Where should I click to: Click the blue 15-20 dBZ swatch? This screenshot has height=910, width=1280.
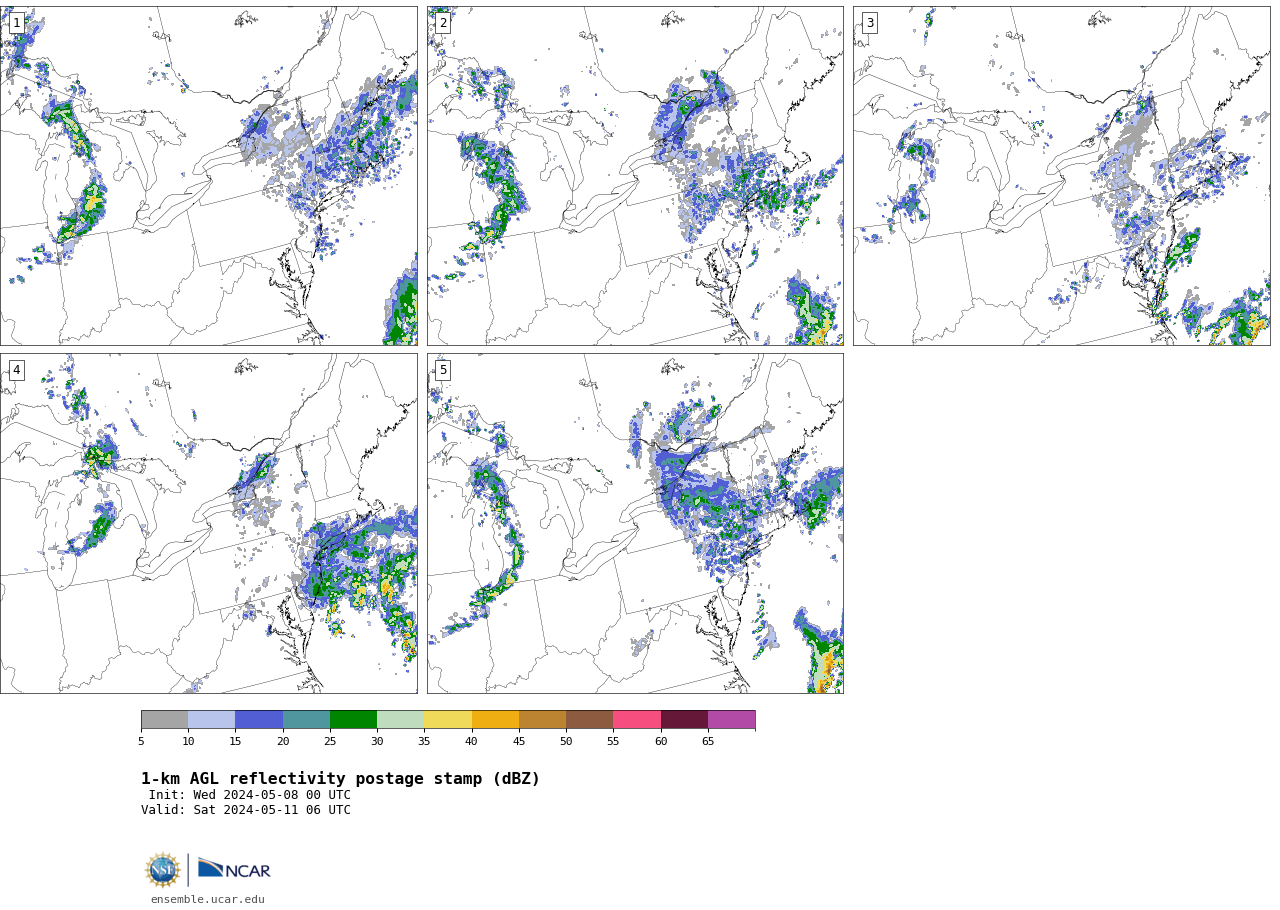[x=259, y=720]
